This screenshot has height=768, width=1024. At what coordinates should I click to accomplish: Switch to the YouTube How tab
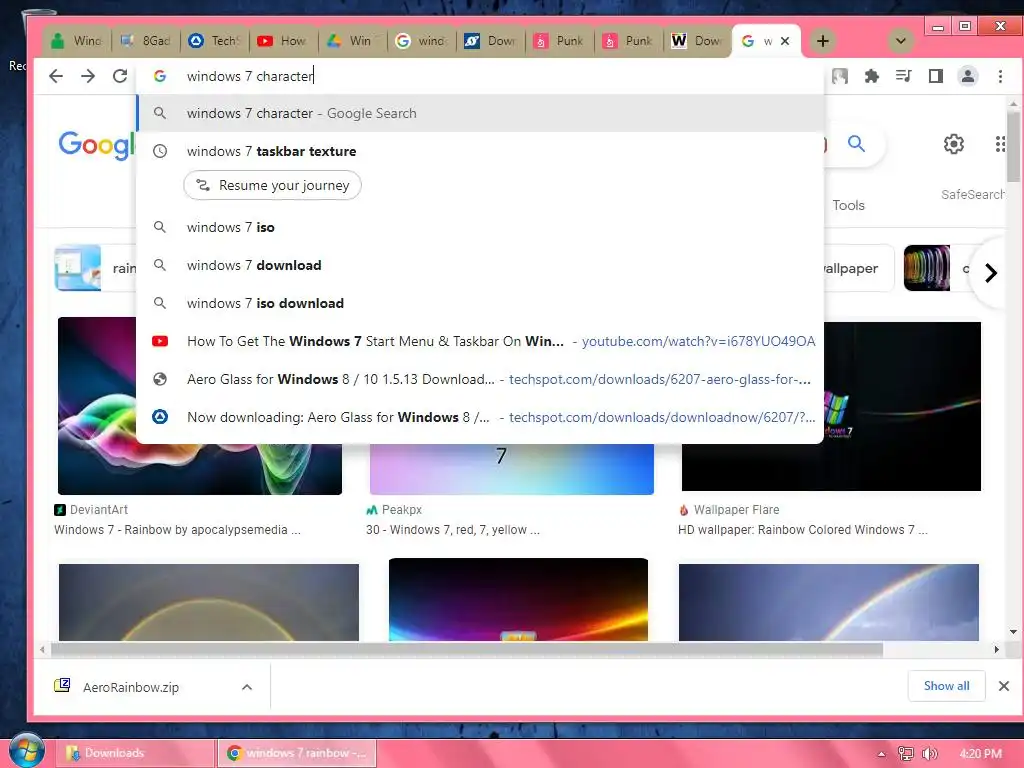[285, 41]
